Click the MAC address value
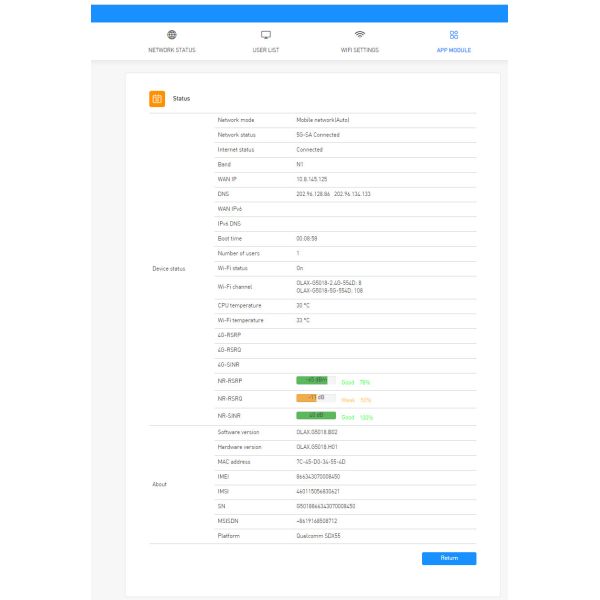Viewport: 600px width, 600px height. pos(322,462)
